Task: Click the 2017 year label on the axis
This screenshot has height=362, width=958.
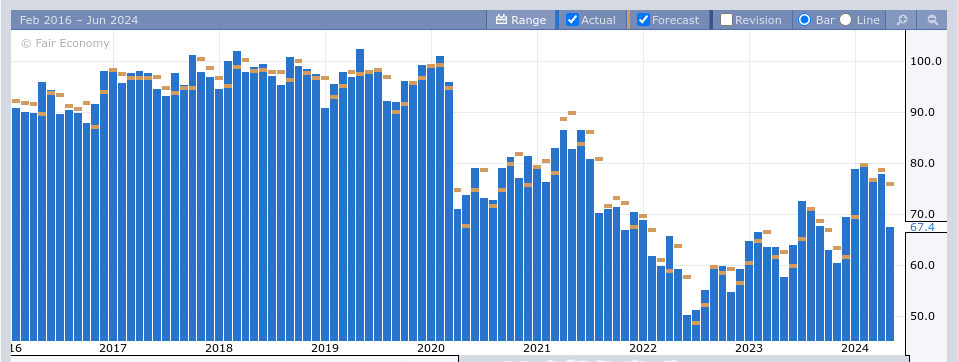Action: [112, 348]
